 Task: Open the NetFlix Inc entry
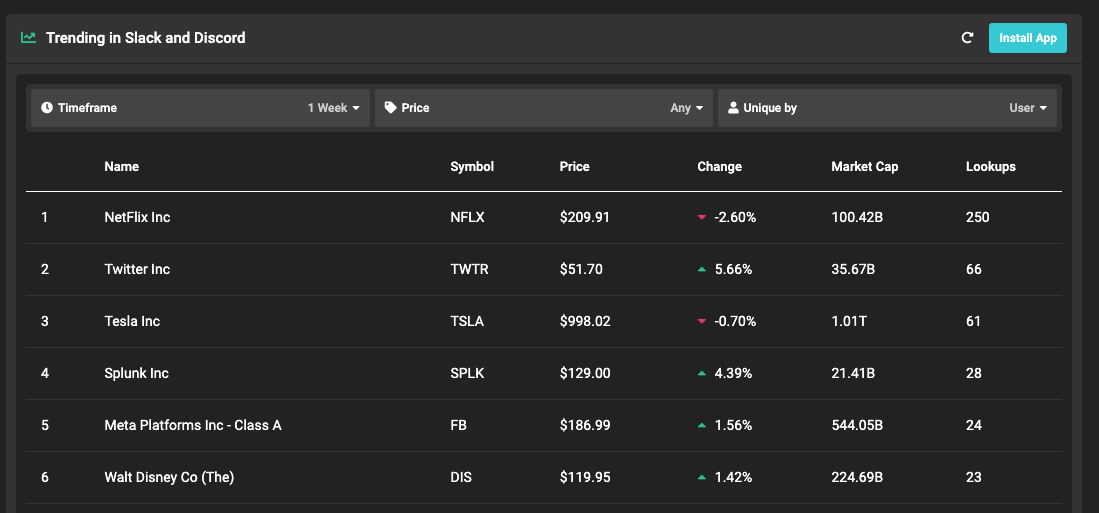(x=137, y=218)
